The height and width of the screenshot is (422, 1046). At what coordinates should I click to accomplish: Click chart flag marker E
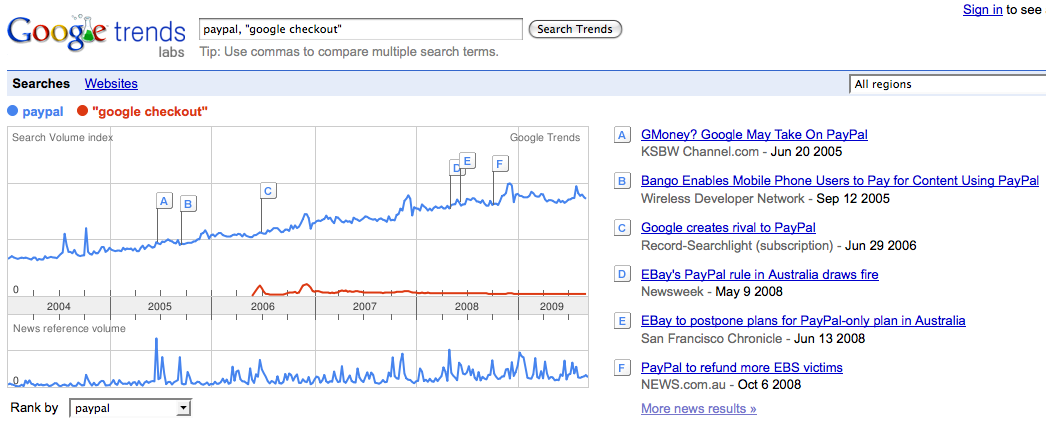pyautogui.click(x=467, y=160)
